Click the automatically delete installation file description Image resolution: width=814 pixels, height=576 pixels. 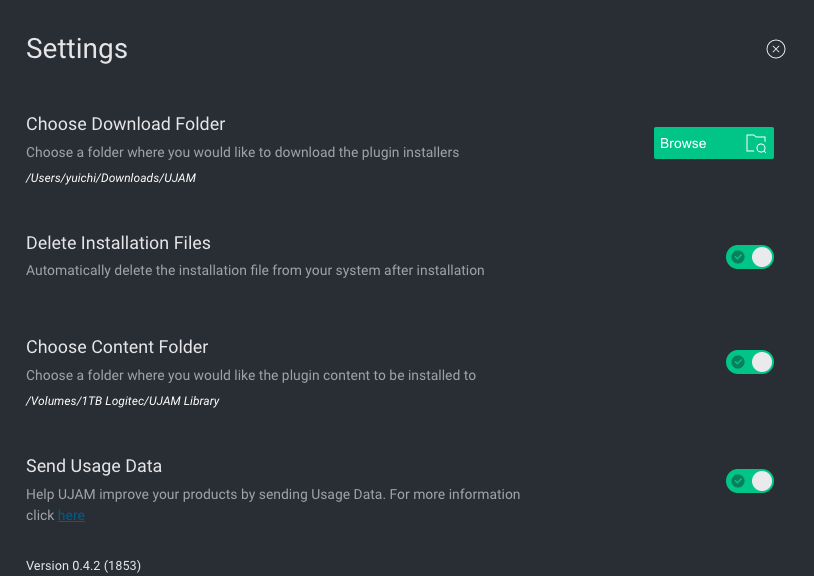[255, 270]
